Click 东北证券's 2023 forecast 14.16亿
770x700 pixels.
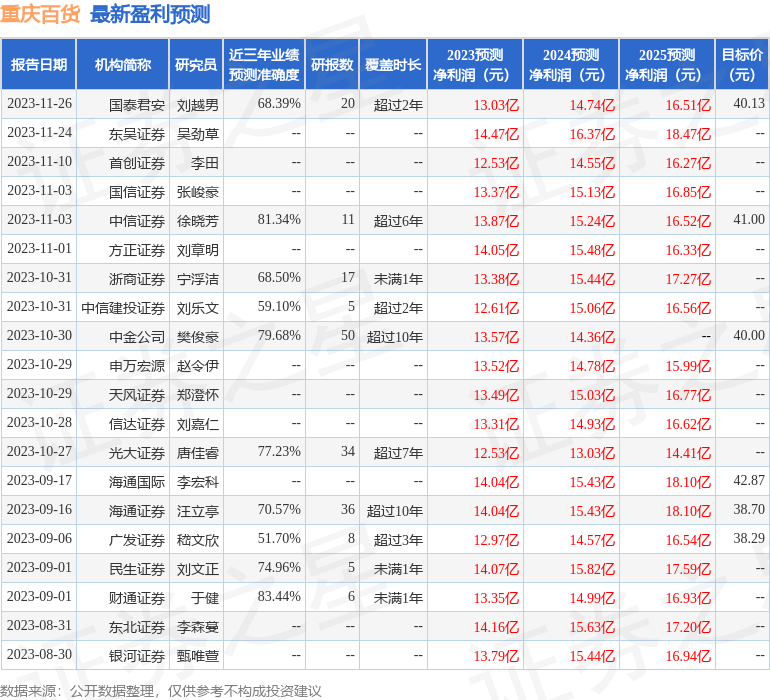point(496,627)
